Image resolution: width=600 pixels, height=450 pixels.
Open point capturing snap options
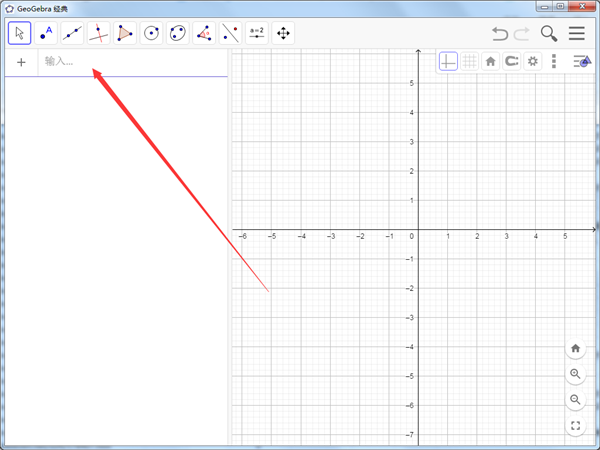pyautogui.click(x=512, y=61)
